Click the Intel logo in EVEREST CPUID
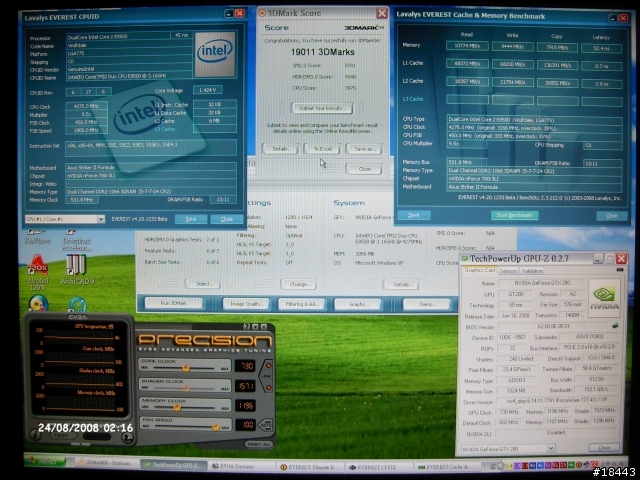This screenshot has height=480, width=640. tap(215, 54)
